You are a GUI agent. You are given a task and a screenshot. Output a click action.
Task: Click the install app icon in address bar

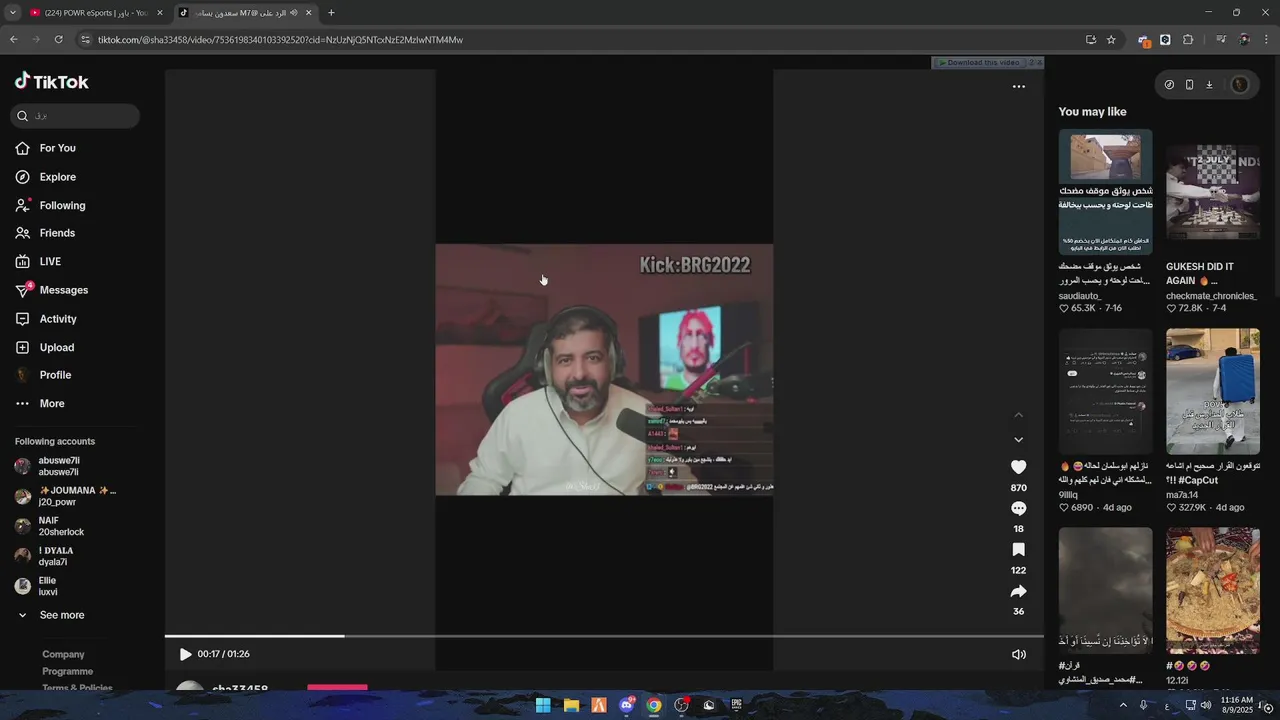(x=1090, y=40)
